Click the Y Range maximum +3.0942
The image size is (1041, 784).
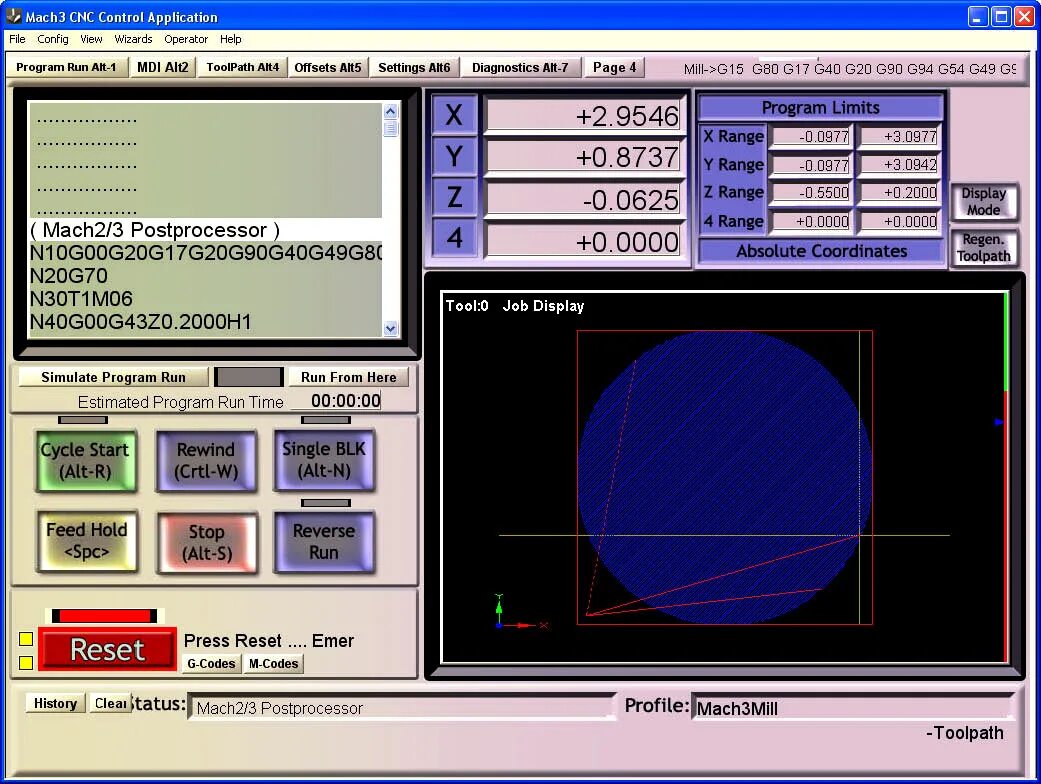pos(899,165)
